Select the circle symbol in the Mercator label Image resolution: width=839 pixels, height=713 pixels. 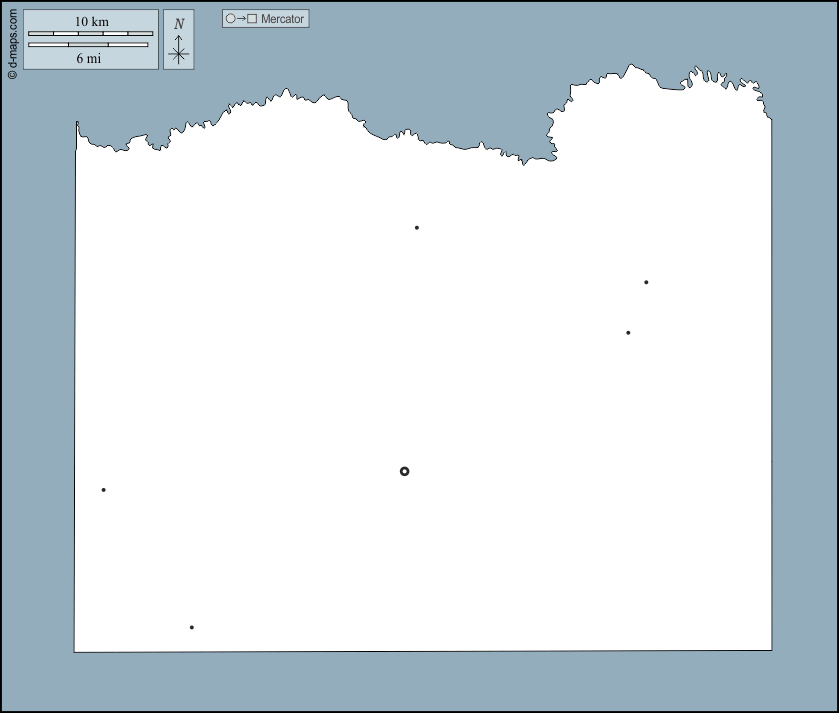(231, 19)
